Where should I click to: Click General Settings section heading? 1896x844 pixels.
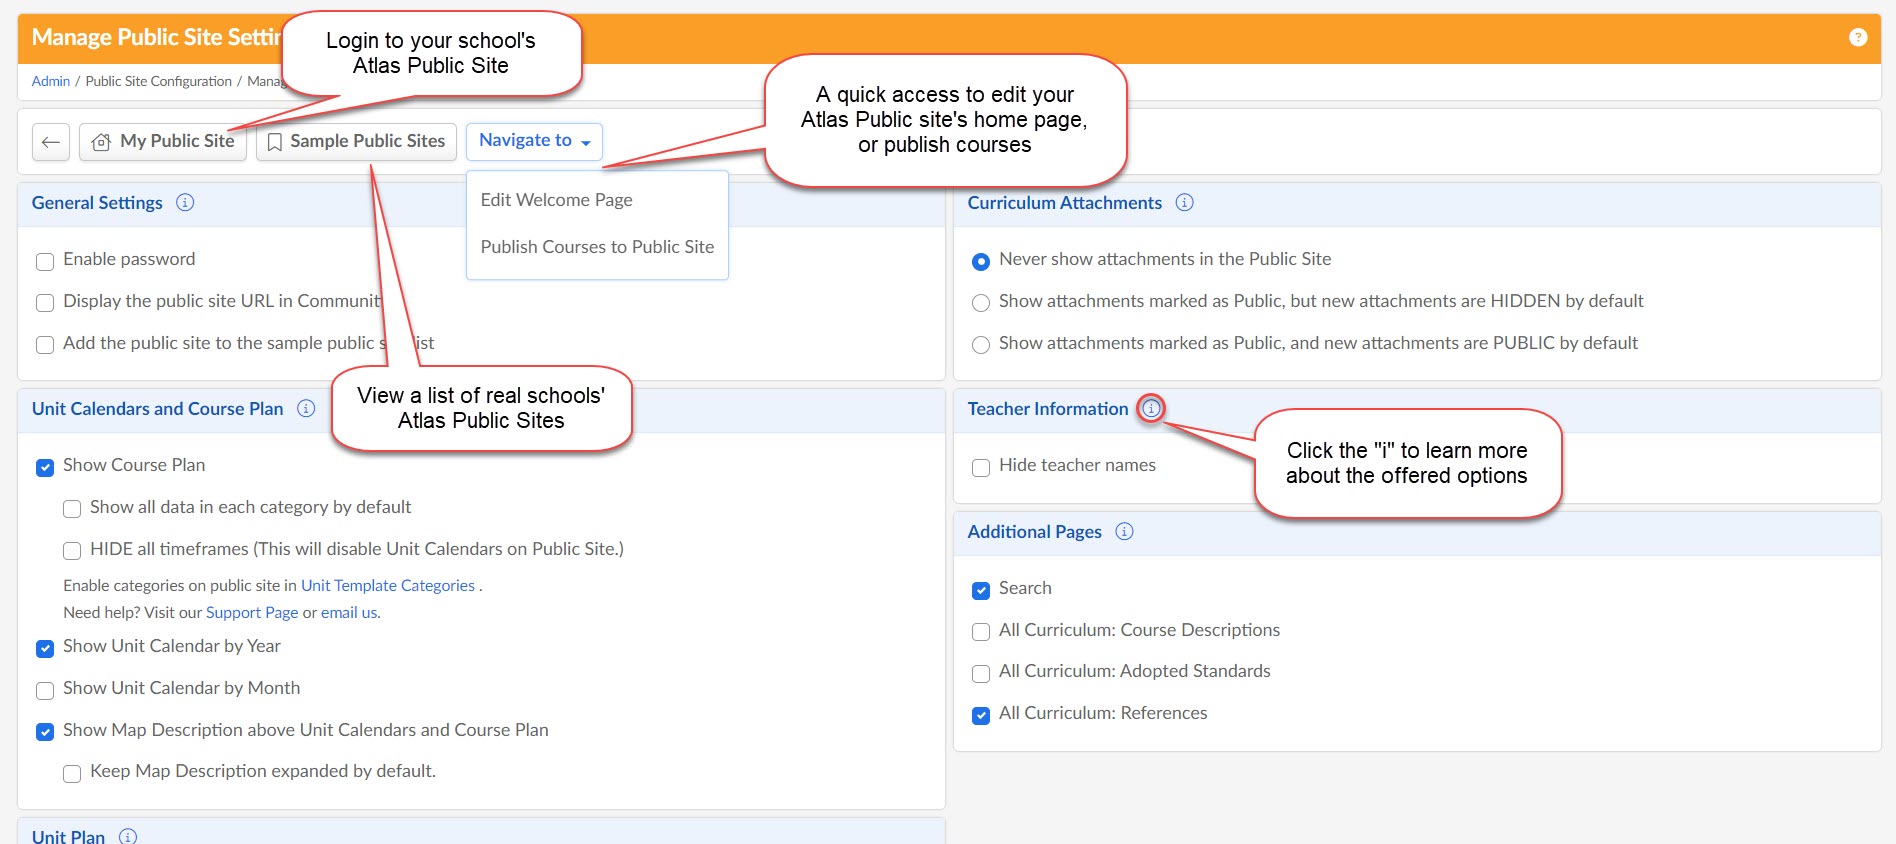(97, 203)
